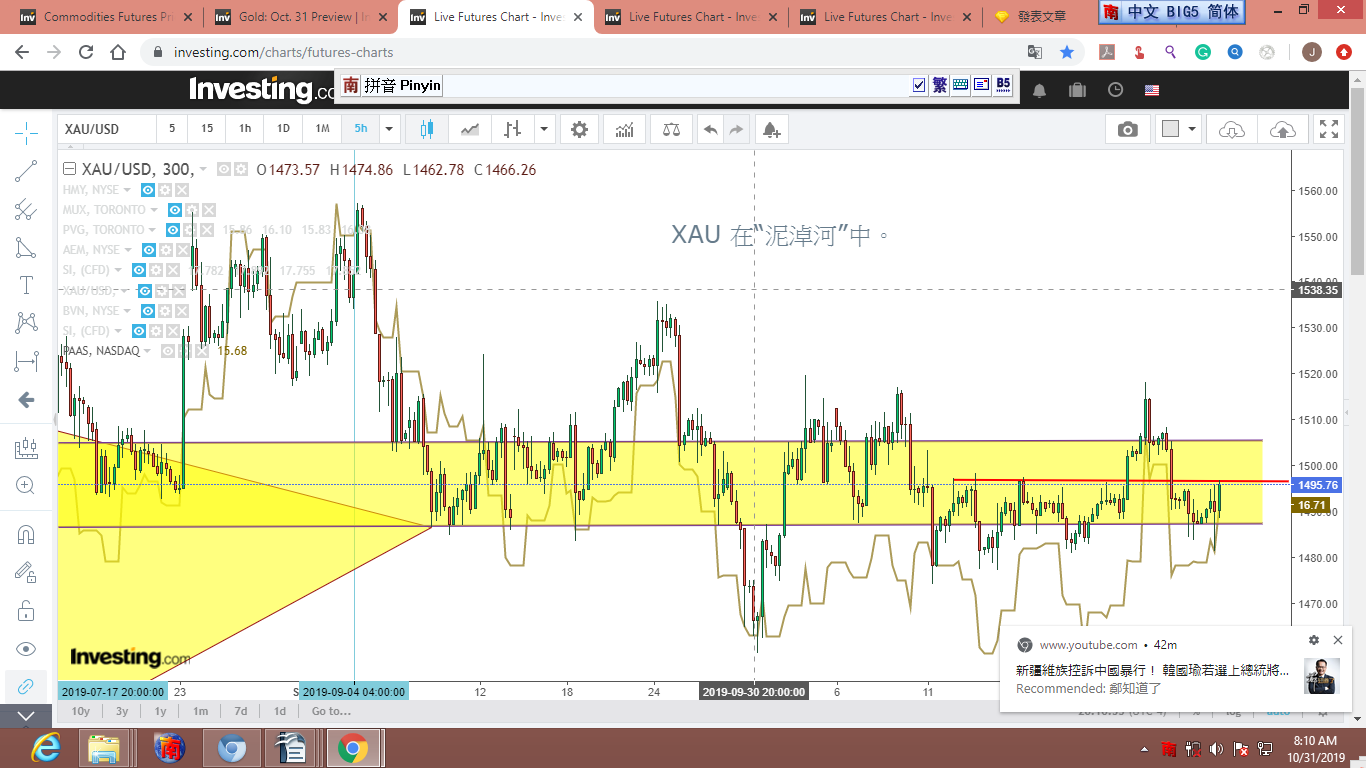Set chart range to 7d
The image size is (1366, 768).
click(x=240, y=712)
